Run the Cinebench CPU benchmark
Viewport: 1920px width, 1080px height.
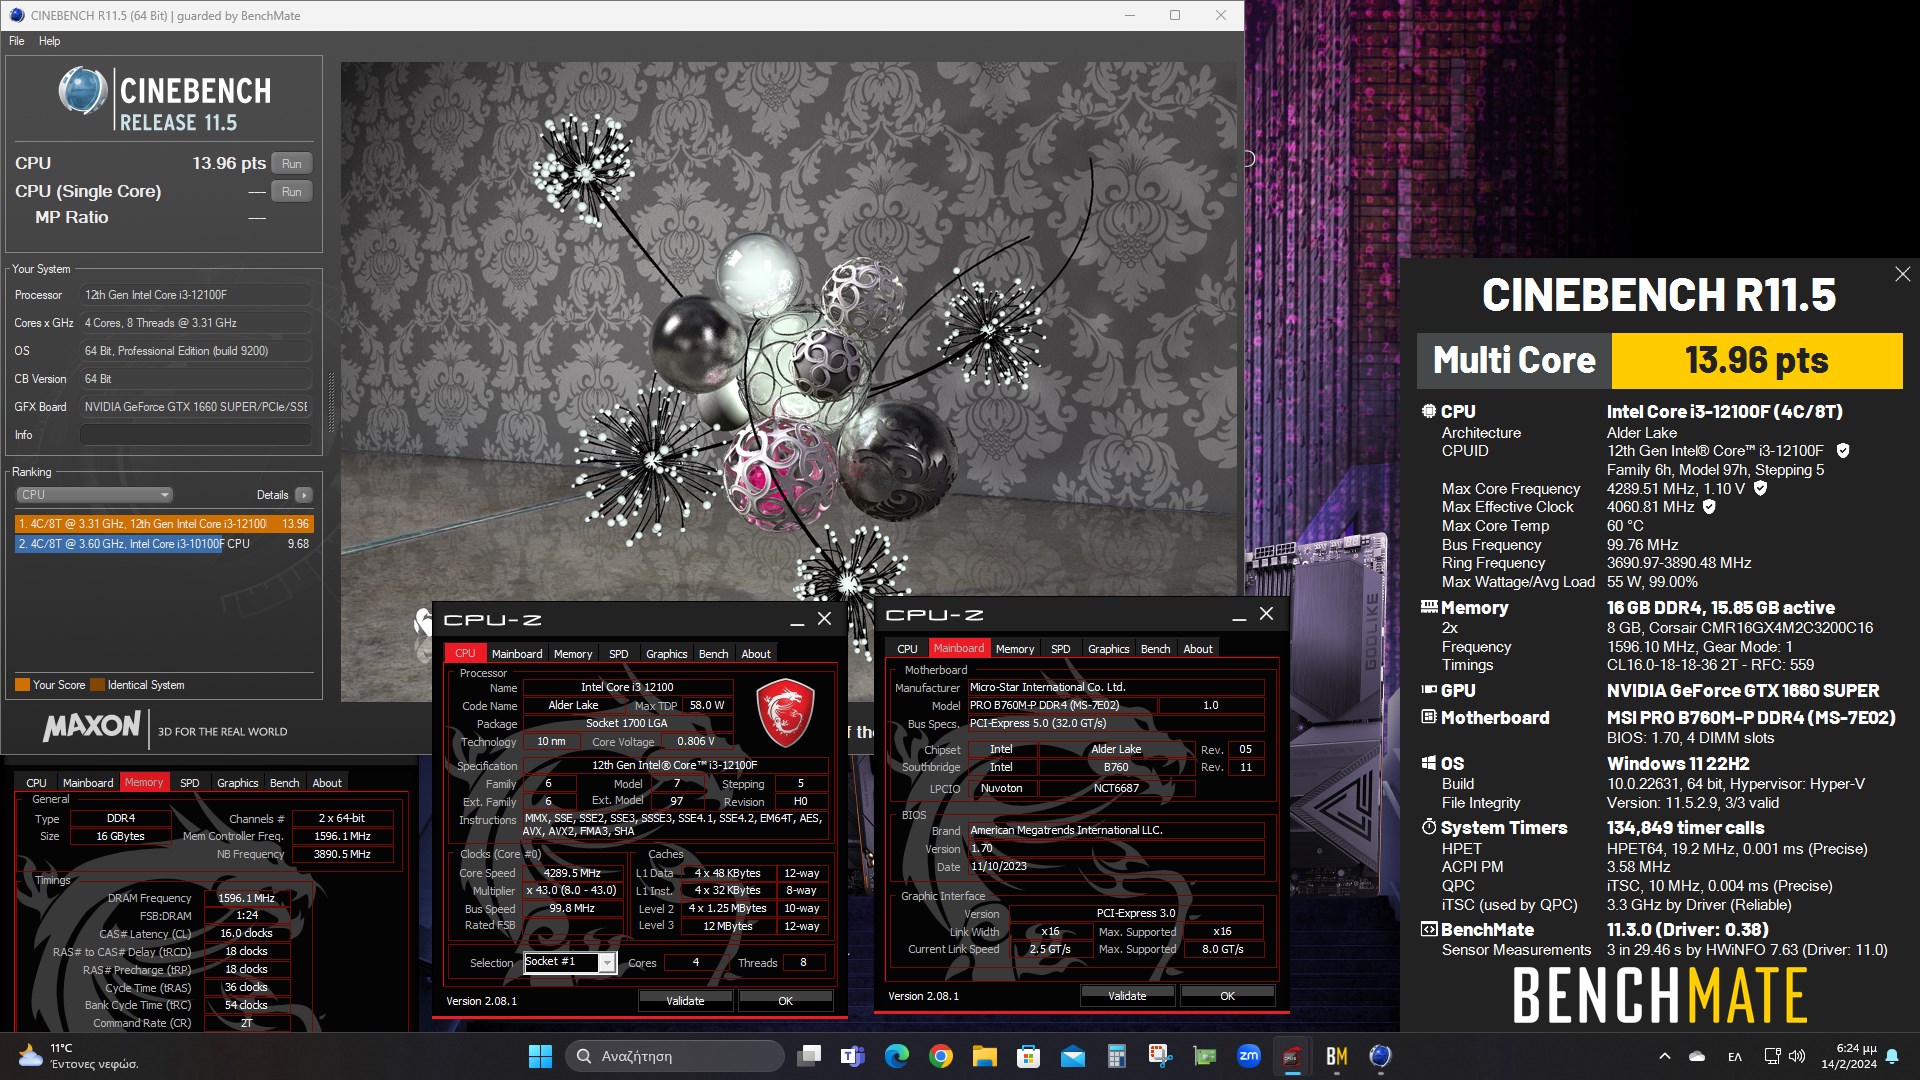coord(291,163)
